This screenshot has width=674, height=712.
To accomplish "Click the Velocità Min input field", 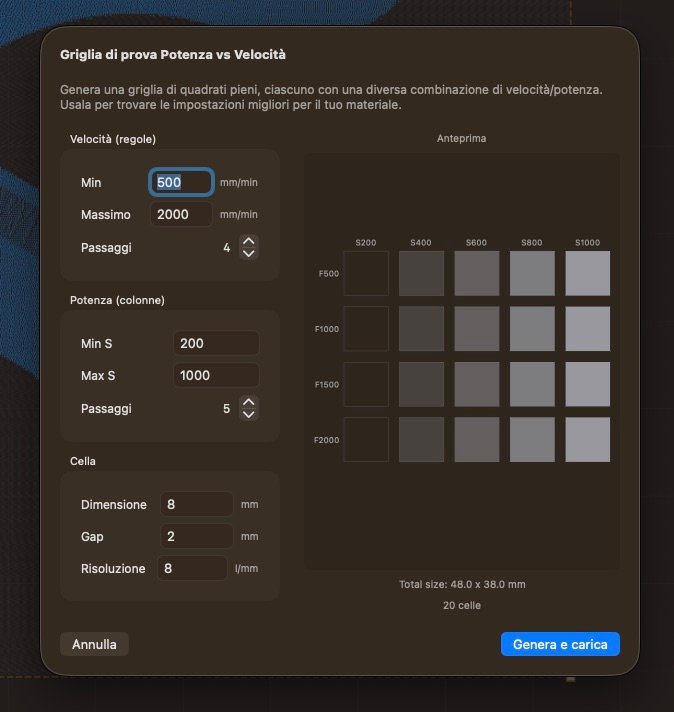I will [182, 183].
